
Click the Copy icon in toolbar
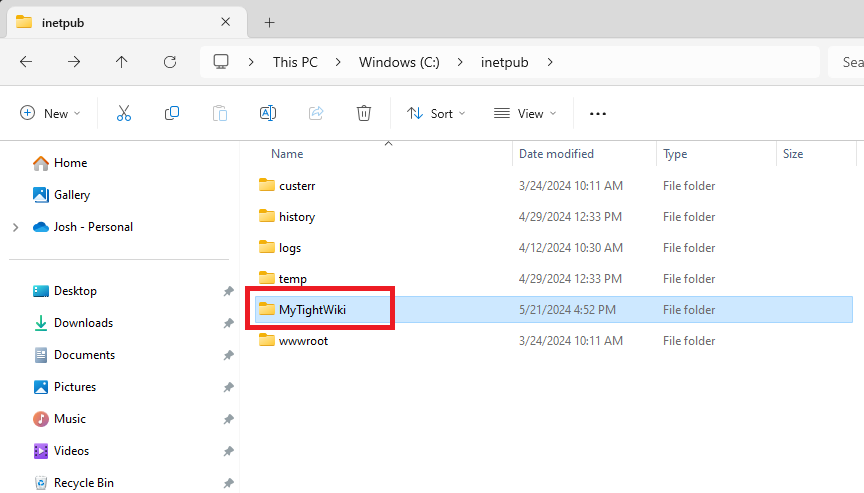[172, 113]
